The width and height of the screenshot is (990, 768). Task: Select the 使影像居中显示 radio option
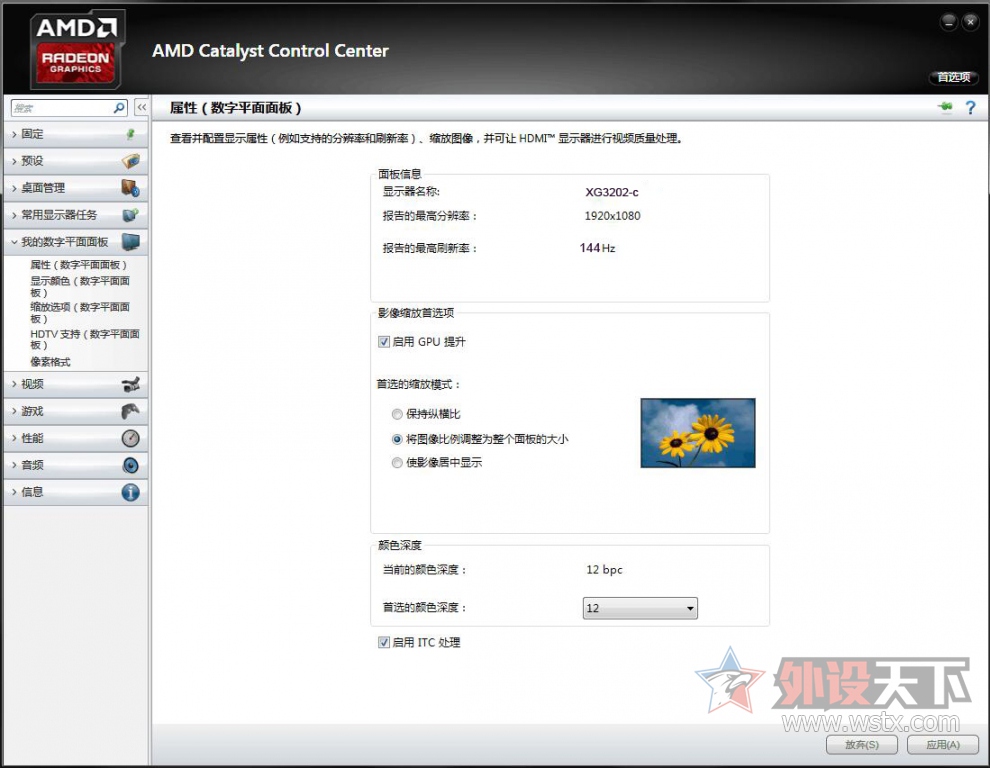coord(397,462)
